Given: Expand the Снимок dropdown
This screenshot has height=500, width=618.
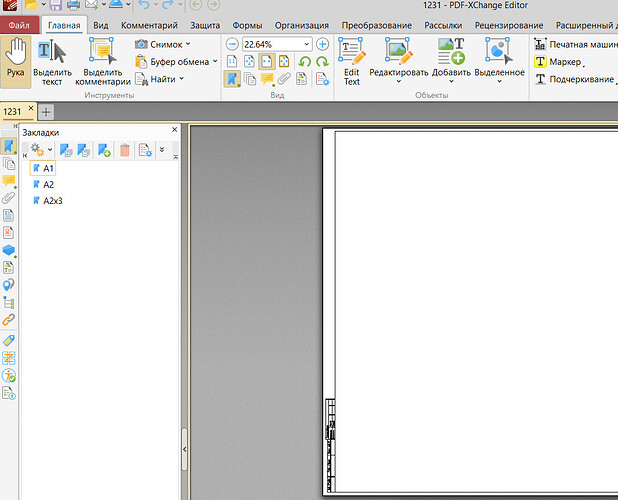Looking at the screenshot, I should (x=188, y=44).
